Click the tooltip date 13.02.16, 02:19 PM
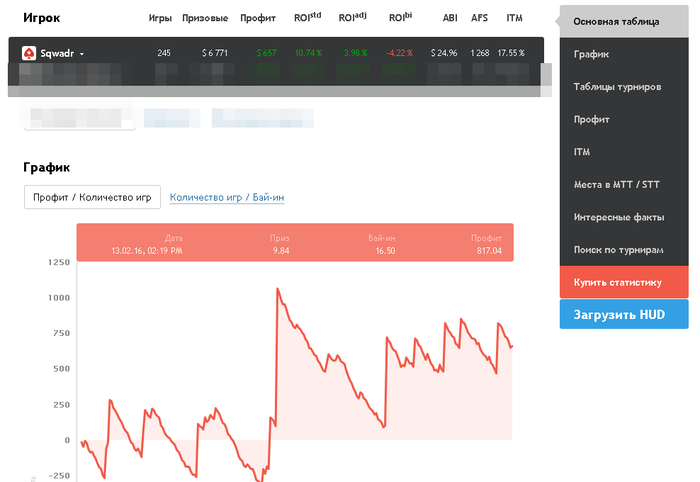700x482 pixels. coord(147,251)
